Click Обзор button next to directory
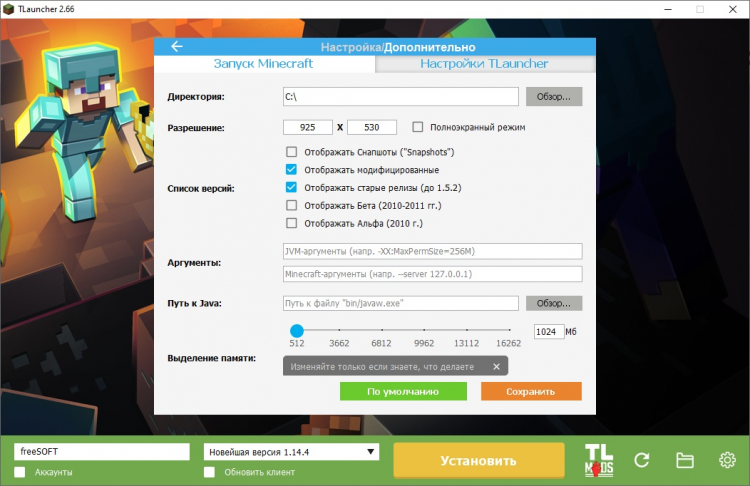Viewport: 750px width, 486px height. point(554,97)
